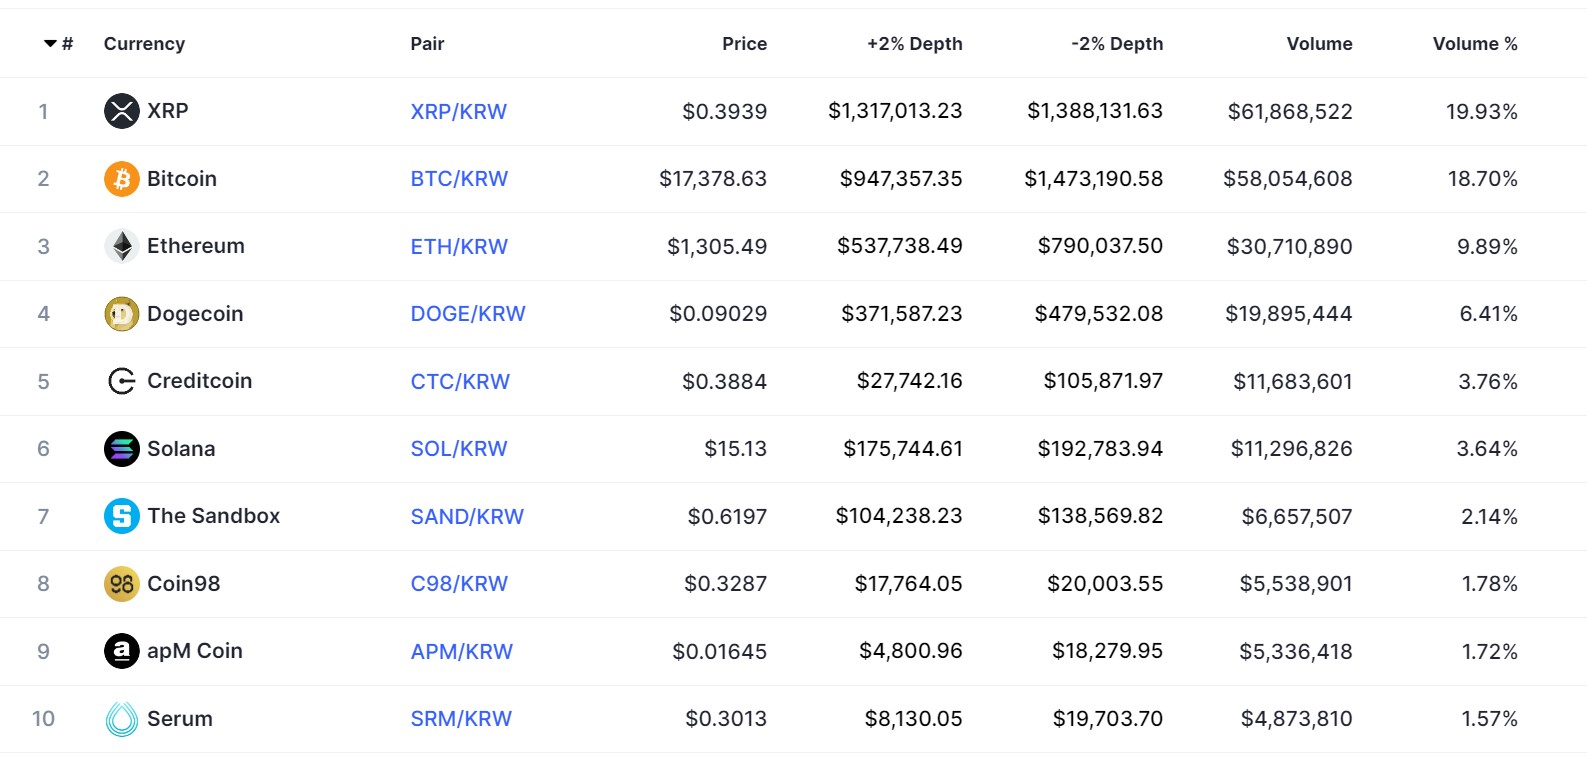The width and height of the screenshot is (1587, 757).
Task: Sort by the +2% Depth header
Action: 914,44
